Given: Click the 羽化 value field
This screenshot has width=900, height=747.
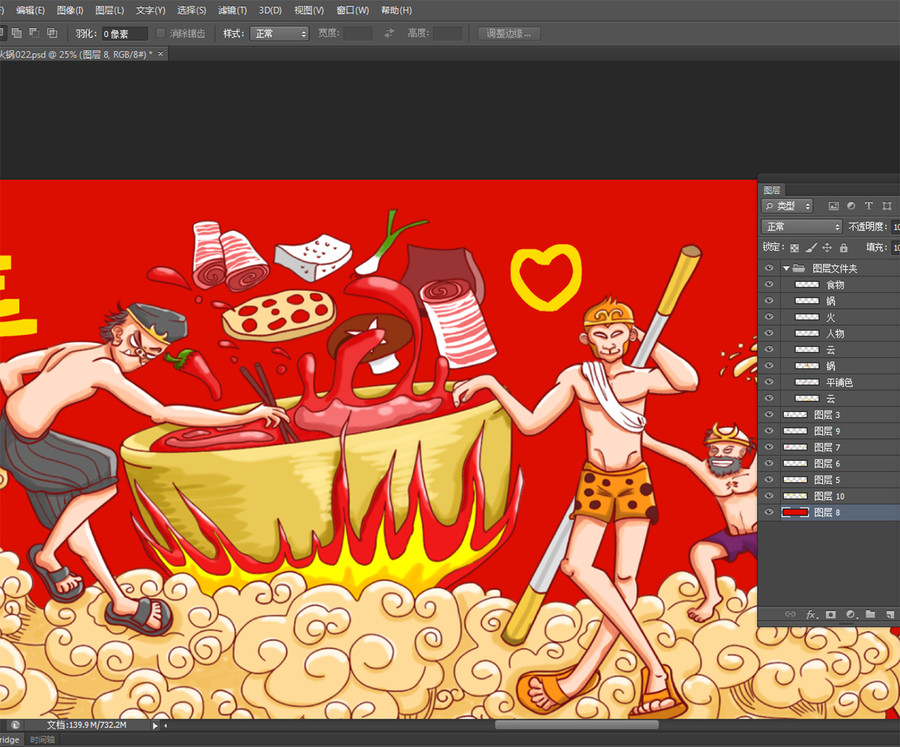Looking at the screenshot, I should pyautogui.click(x=125, y=34).
